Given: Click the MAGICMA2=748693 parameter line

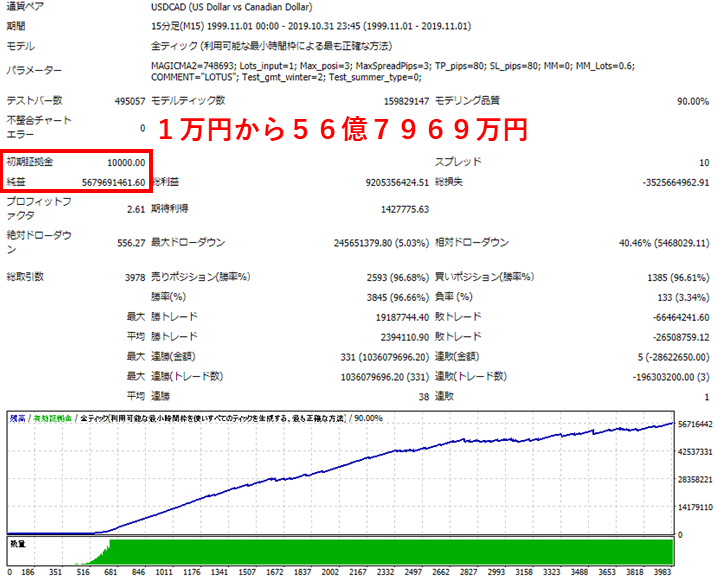Looking at the screenshot, I should [393, 66].
